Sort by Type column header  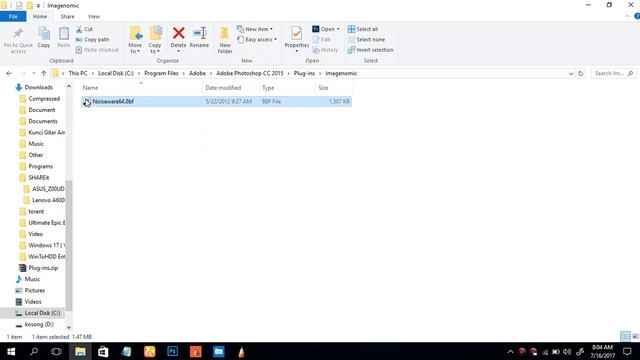tap(268, 88)
